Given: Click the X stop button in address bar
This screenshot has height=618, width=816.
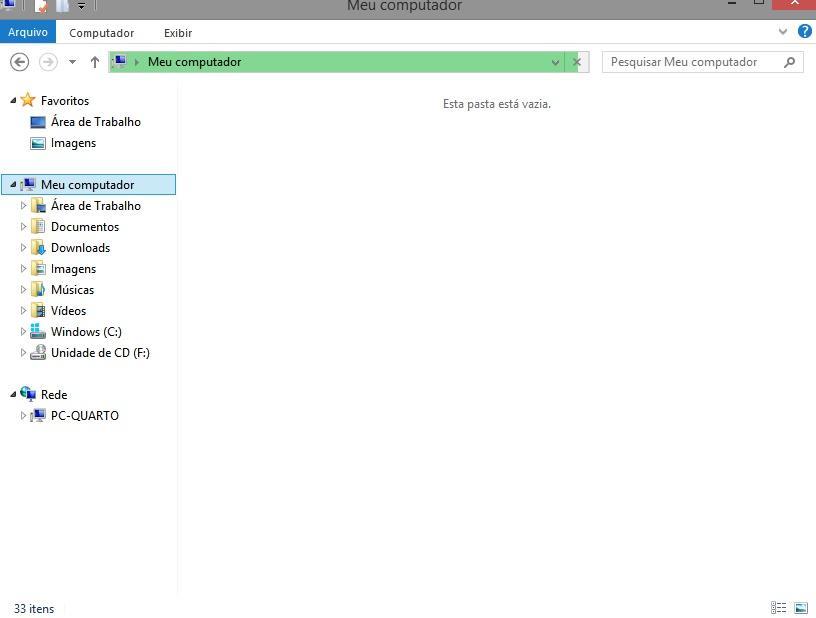Looking at the screenshot, I should point(577,62).
